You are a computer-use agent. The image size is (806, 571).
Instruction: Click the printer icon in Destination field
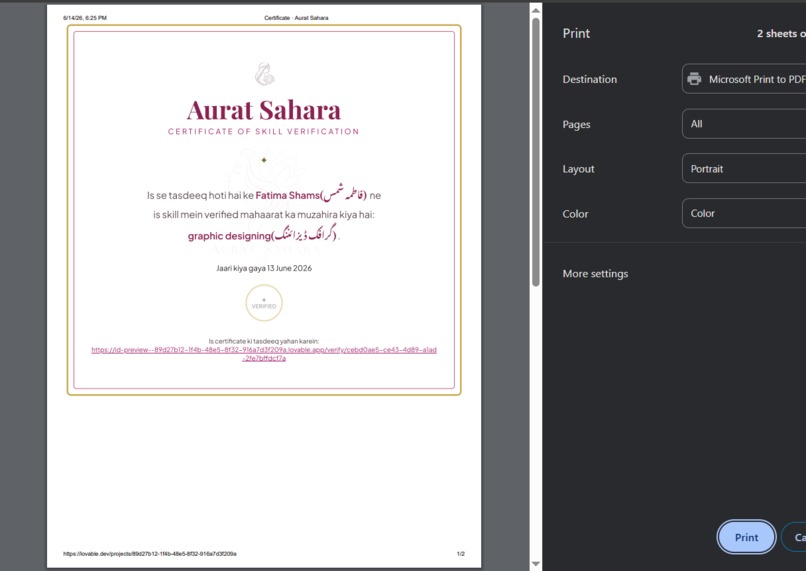[x=694, y=79]
